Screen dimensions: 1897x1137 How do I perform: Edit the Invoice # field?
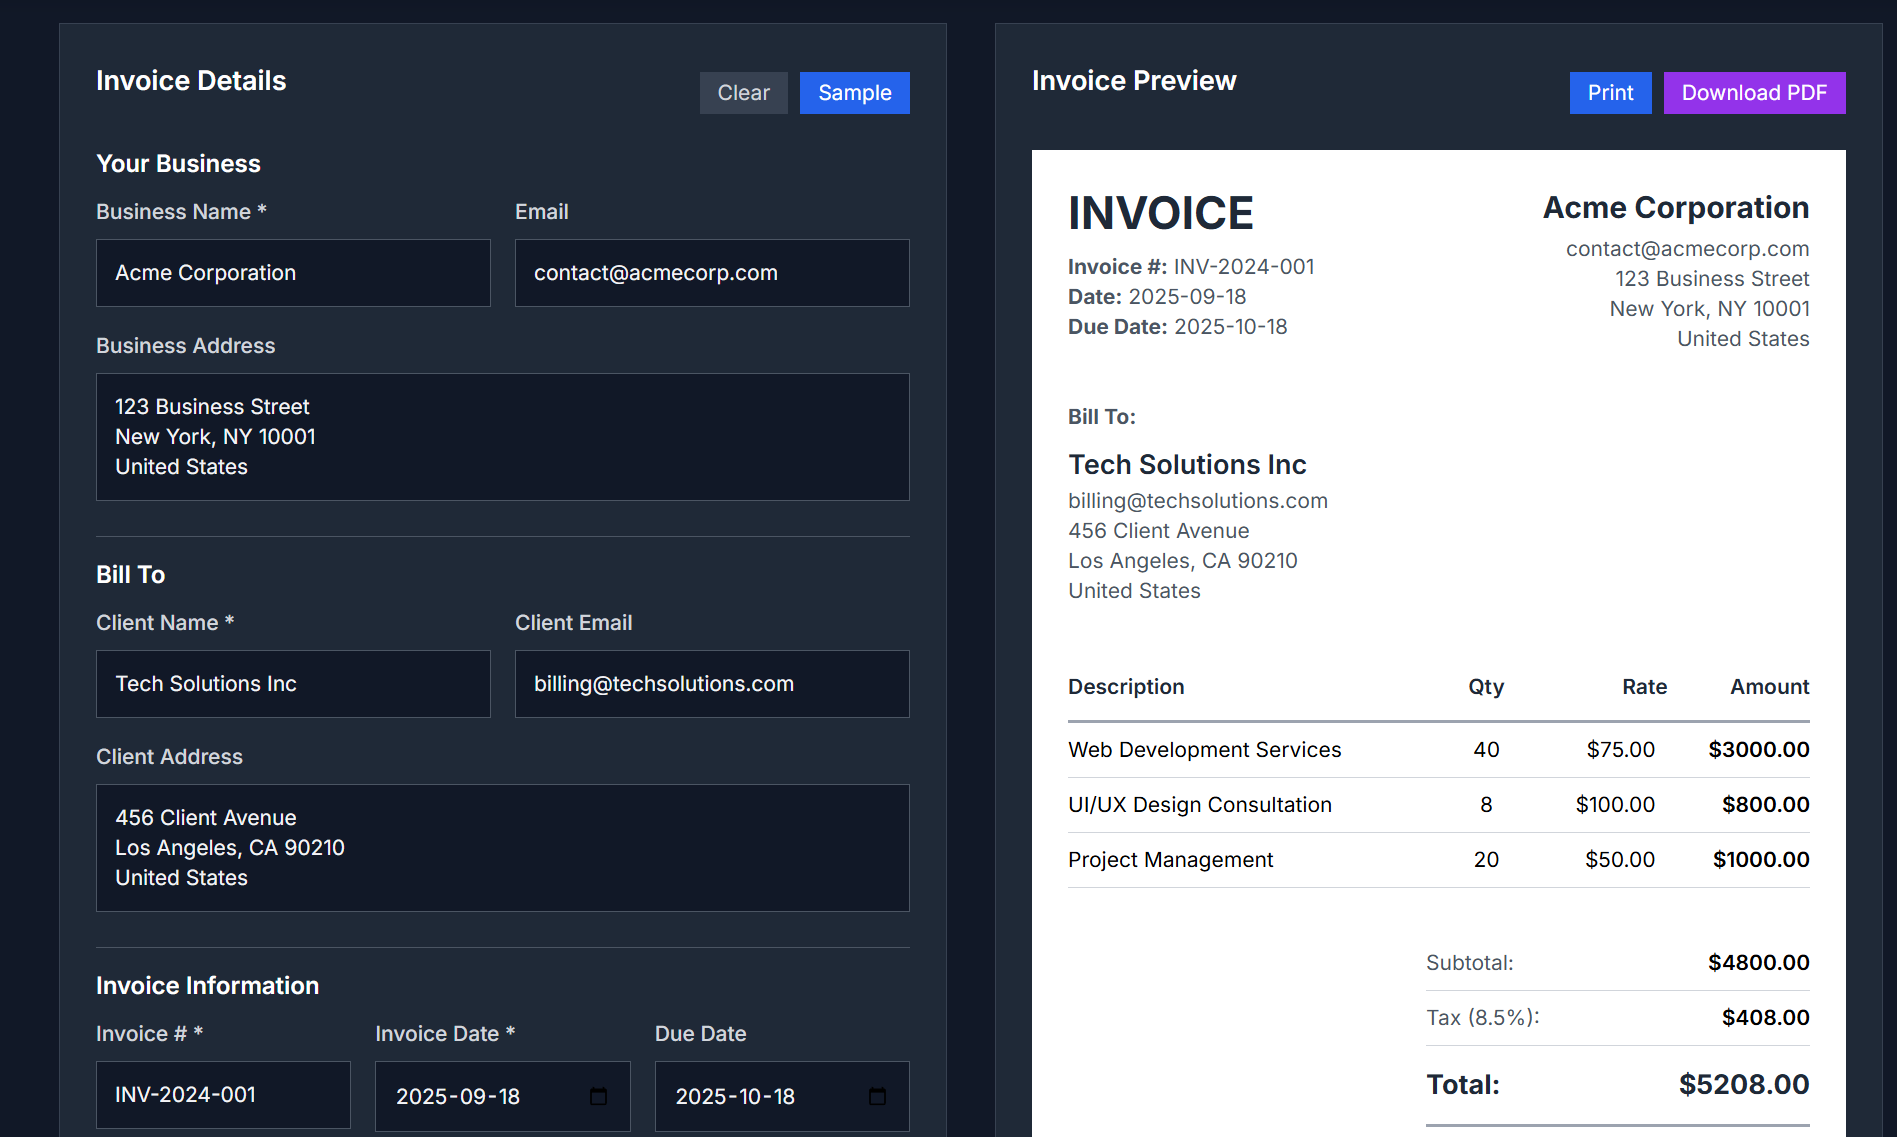[222, 1095]
